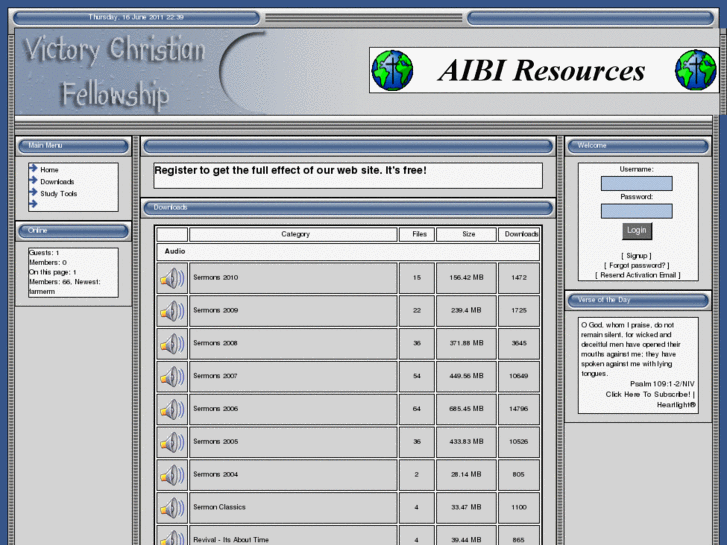The width and height of the screenshot is (727, 545).
Task: Focus the Username input field
Action: click(637, 183)
